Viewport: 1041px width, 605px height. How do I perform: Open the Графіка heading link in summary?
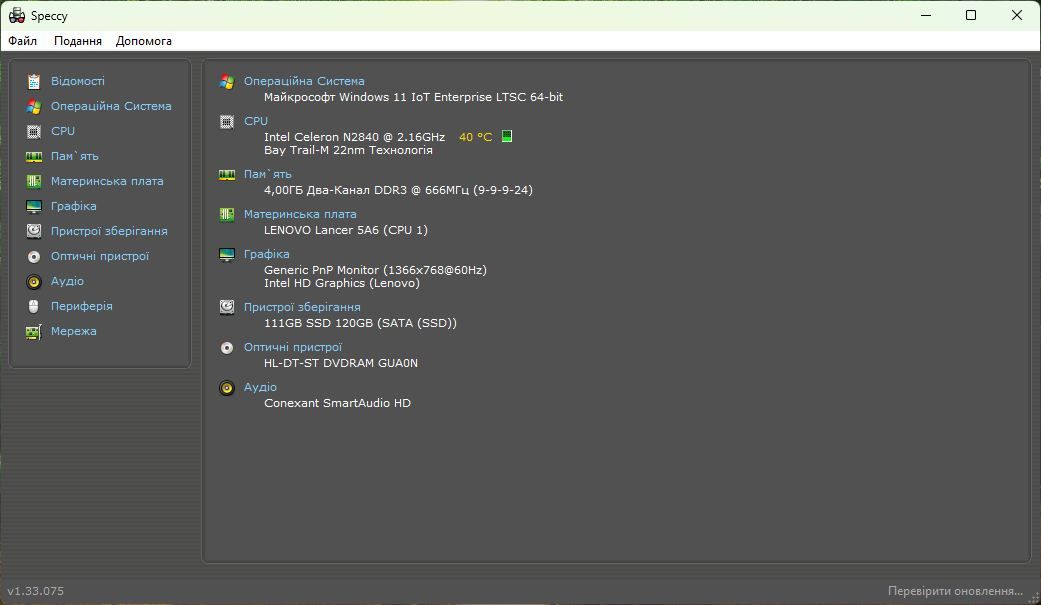pyautogui.click(x=266, y=254)
